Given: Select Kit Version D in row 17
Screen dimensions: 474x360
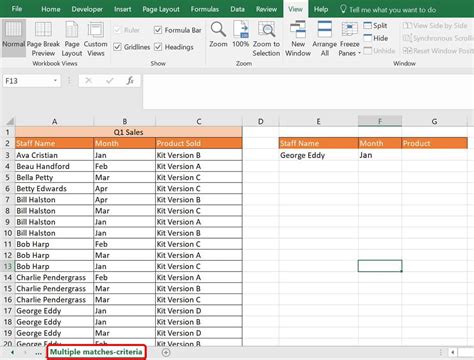Looking at the screenshot, I should (x=199, y=311).
